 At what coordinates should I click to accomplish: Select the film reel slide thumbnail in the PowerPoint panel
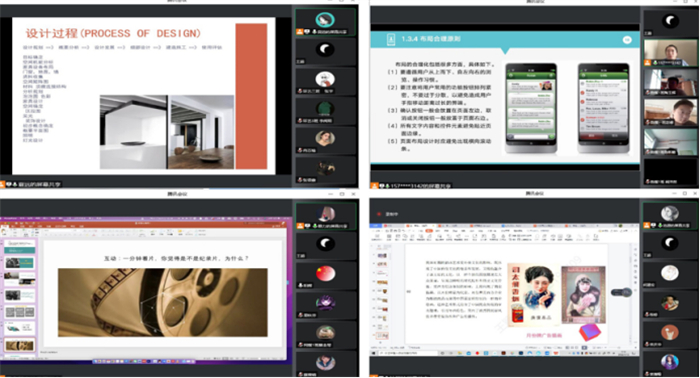[x=19, y=346]
